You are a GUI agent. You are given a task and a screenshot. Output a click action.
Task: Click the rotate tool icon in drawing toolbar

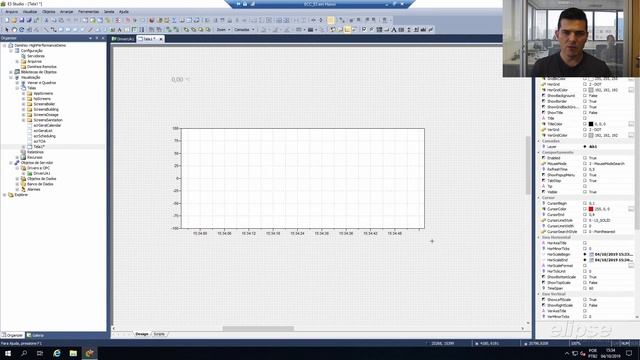(x=22, y=30)
